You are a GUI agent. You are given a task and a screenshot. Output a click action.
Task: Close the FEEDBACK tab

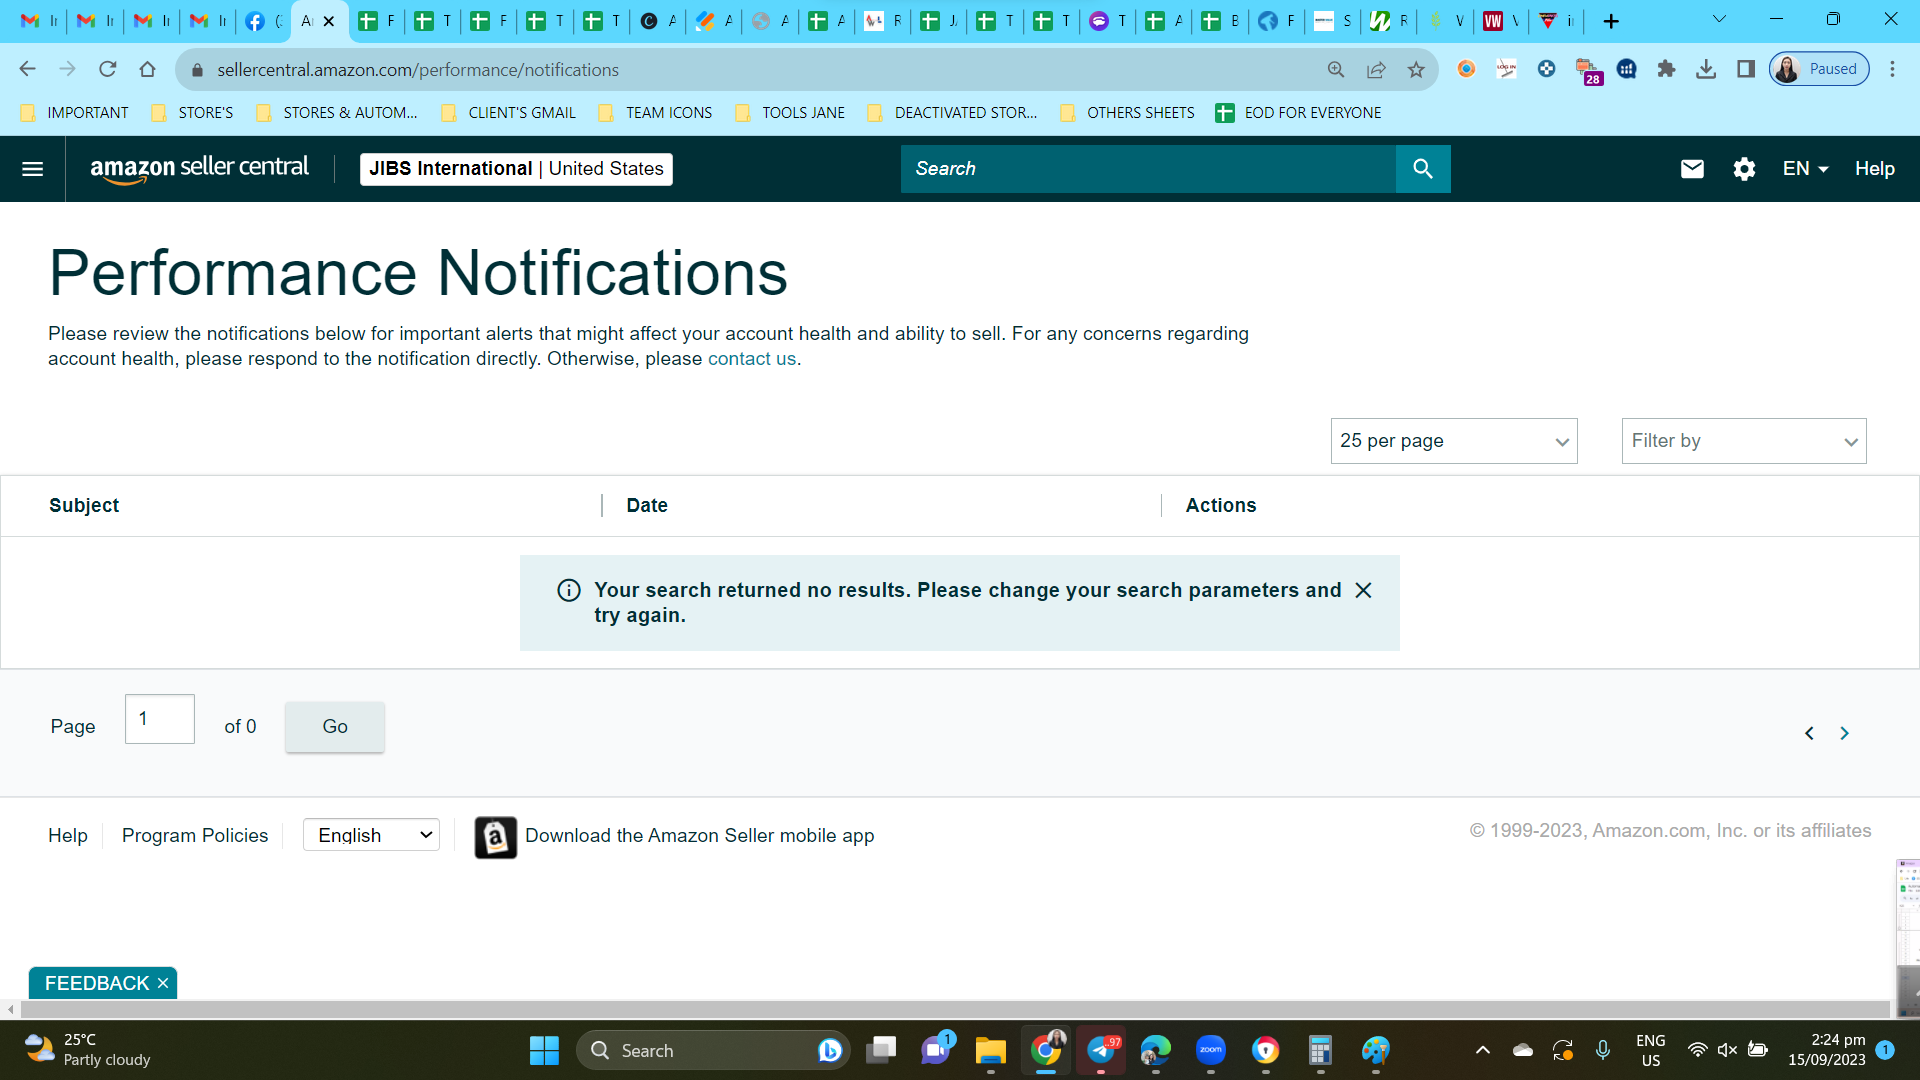pos(163,983)
